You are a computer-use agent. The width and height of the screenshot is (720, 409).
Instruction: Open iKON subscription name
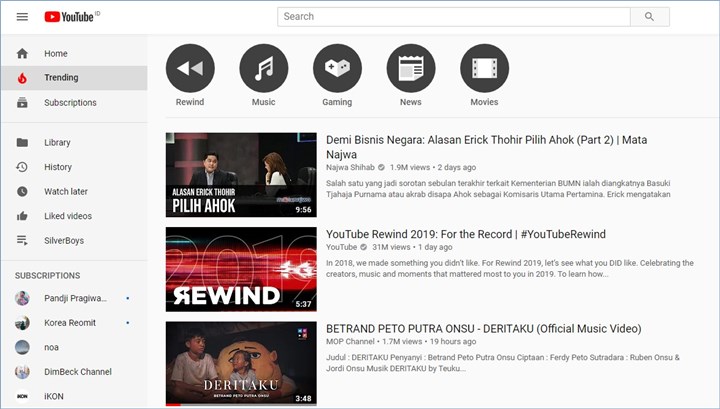pos(54,396)
